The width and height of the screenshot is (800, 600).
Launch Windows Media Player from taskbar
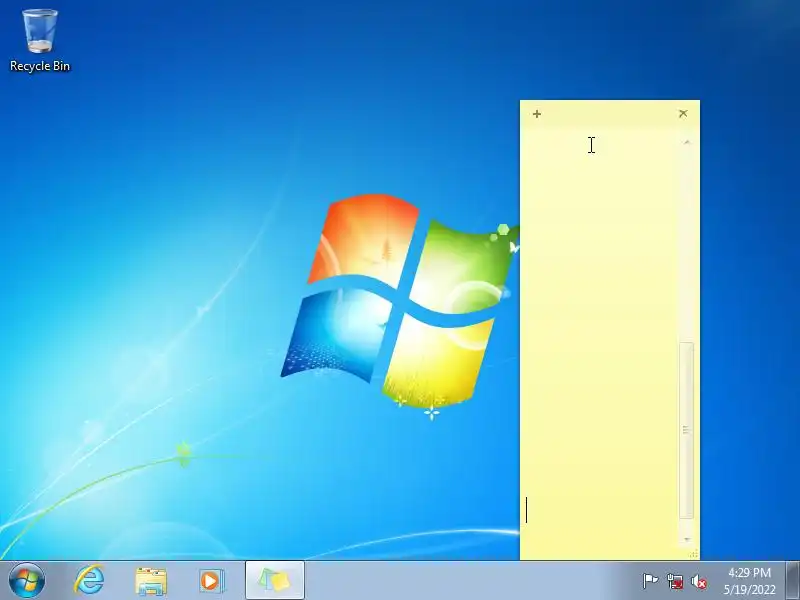[211, 581]
